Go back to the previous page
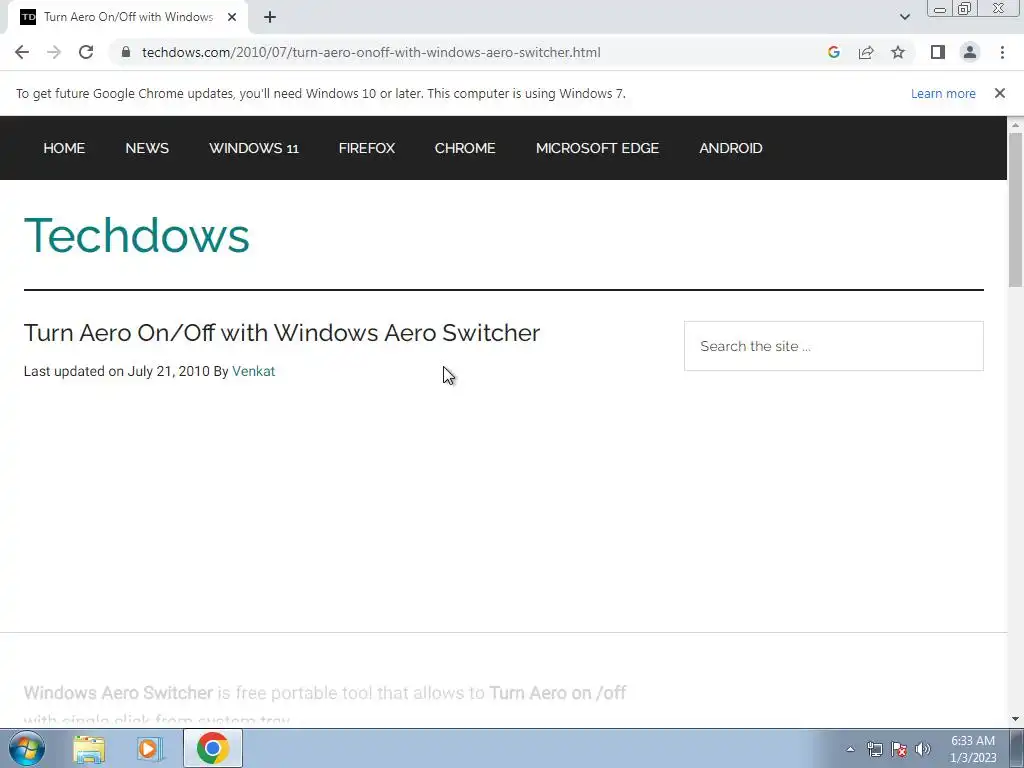Image resolution: width=1024 pixels, height=768 pixels. coord(22,52)
